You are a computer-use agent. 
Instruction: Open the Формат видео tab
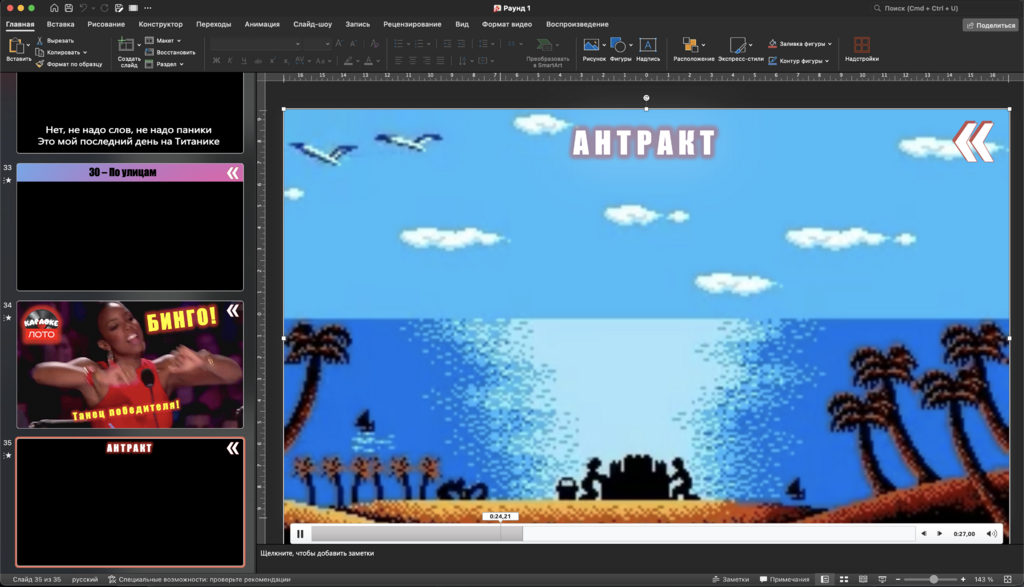pos(506,24)
